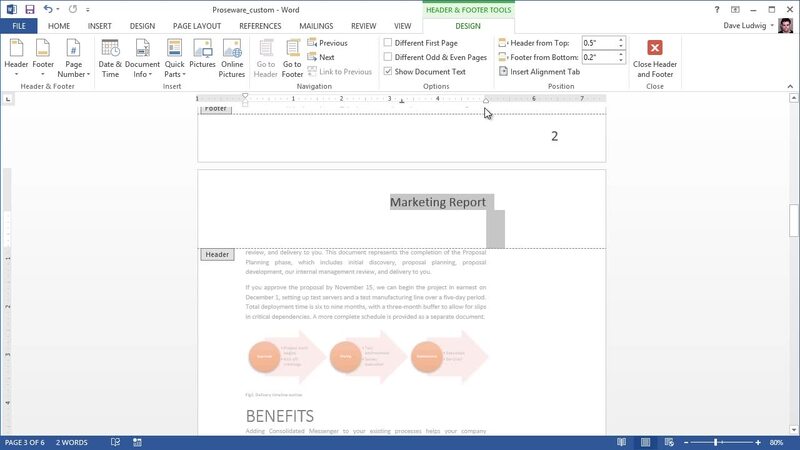Image resolution: width=800 pixels, height=450 pixels.
Task: Click the Undo arrow icon
Action: 48,9
